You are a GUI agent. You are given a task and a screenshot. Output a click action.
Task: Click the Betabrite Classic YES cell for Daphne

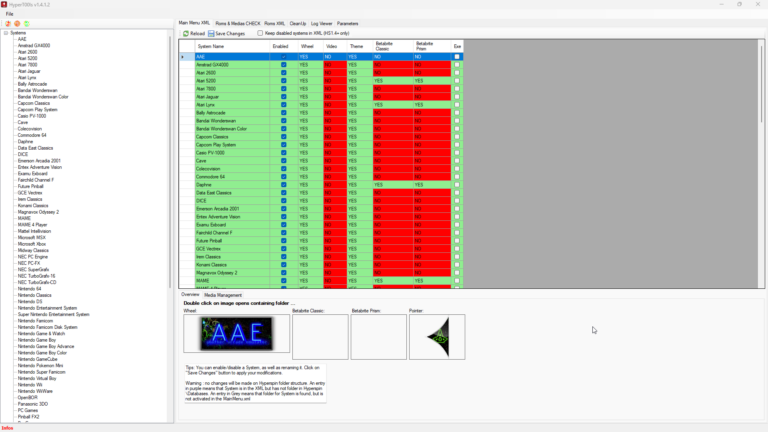pos(392,185)
